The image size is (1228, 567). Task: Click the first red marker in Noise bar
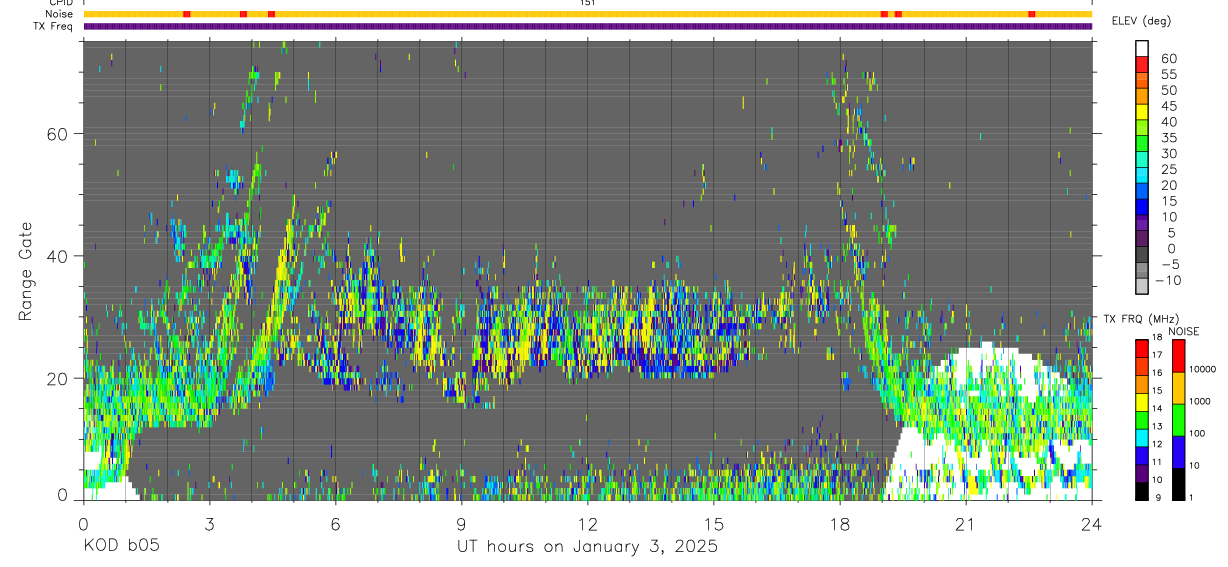(187, 14)
